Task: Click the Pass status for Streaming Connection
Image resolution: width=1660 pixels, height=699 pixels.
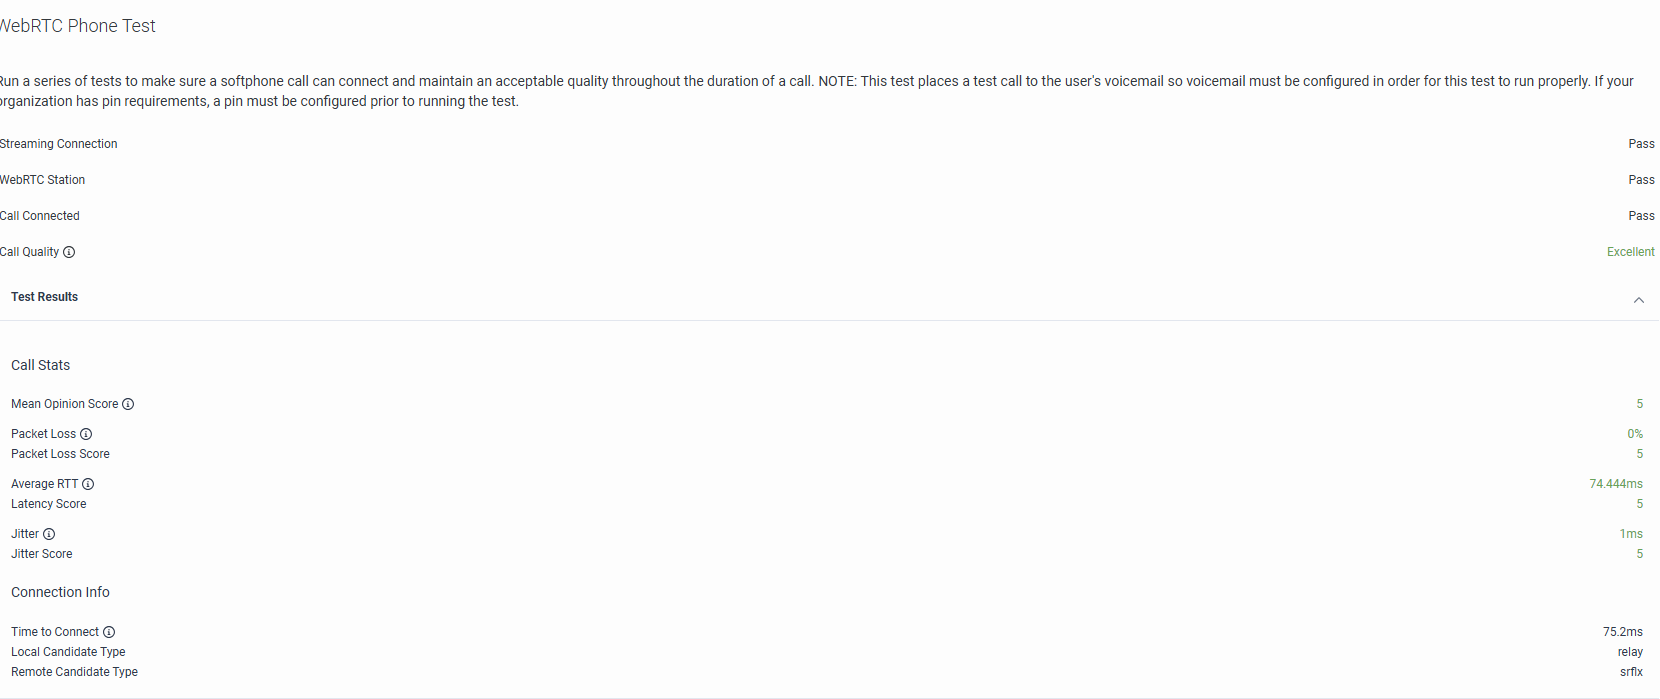Action: tap(1641, 144)
